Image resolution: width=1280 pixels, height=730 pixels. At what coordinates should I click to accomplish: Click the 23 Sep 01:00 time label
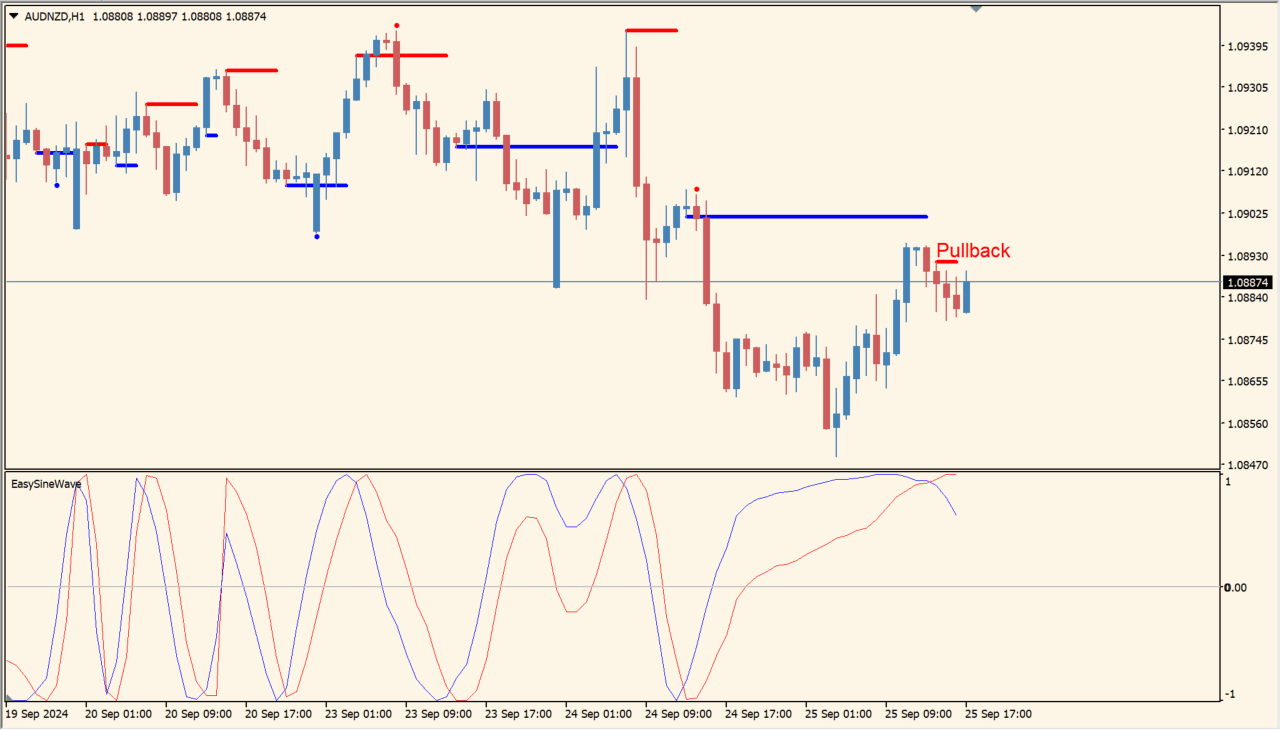pos(358,714)
